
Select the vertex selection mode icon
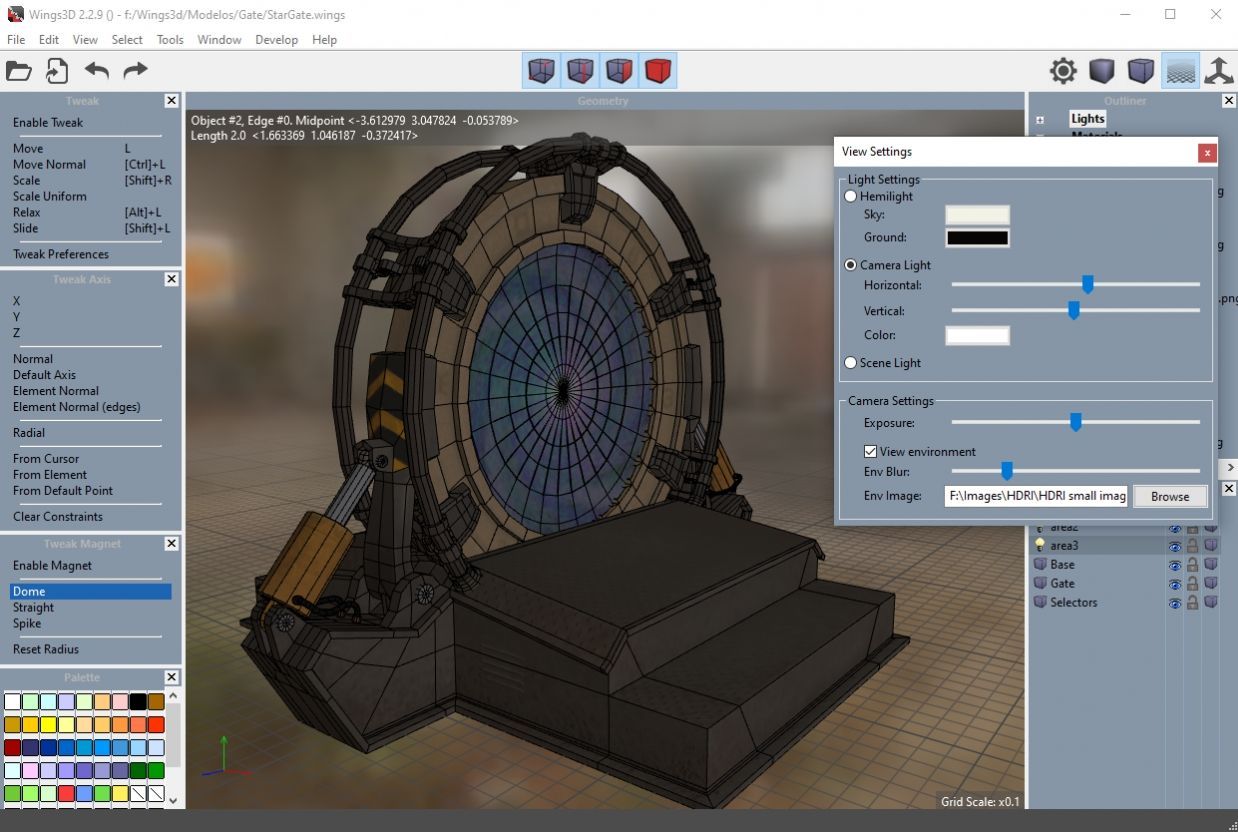(541, 70)
